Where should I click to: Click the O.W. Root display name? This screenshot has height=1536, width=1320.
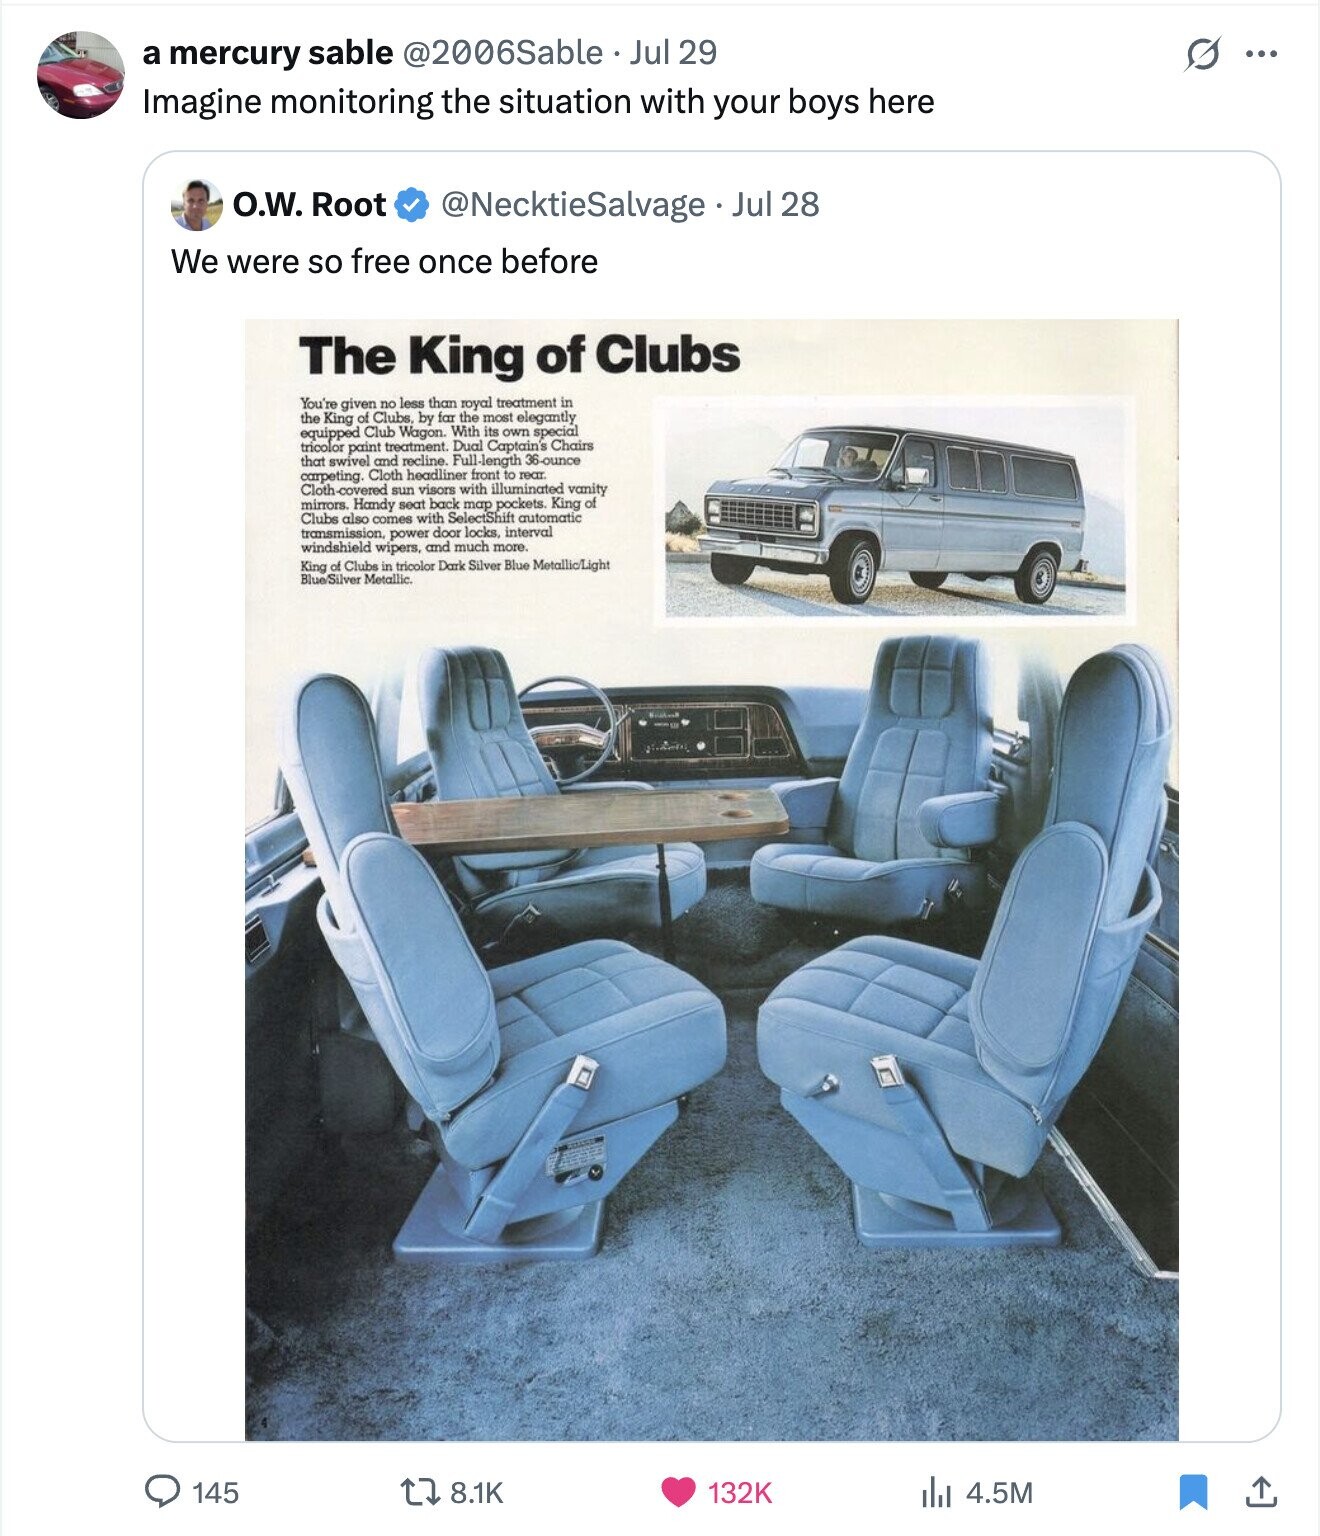[x=309, y=205]
